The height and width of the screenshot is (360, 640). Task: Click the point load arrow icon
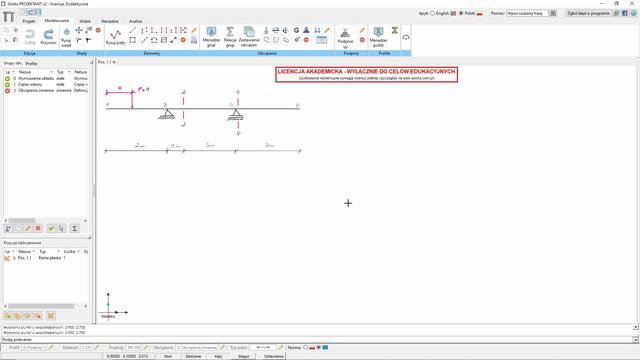(x=266, y=30)
